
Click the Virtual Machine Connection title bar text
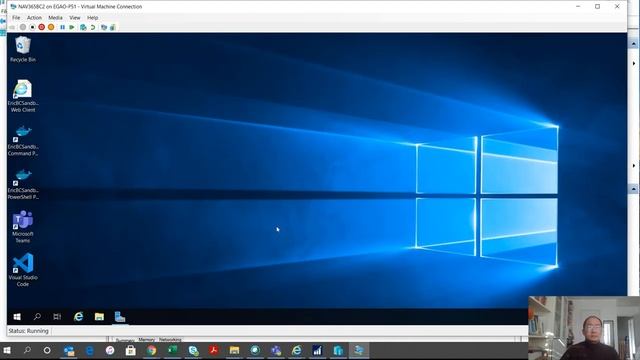[80, 7]
